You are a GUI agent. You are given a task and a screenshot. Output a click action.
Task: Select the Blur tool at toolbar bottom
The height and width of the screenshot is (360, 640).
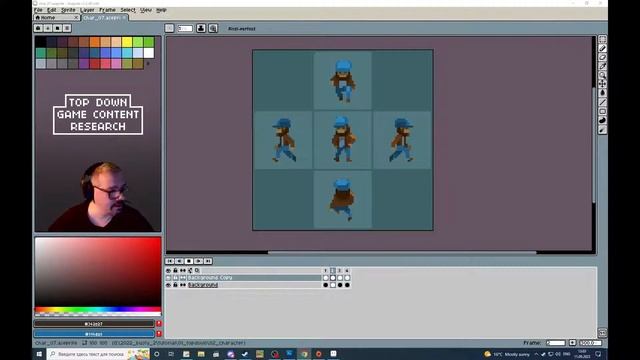click(602, 130)
